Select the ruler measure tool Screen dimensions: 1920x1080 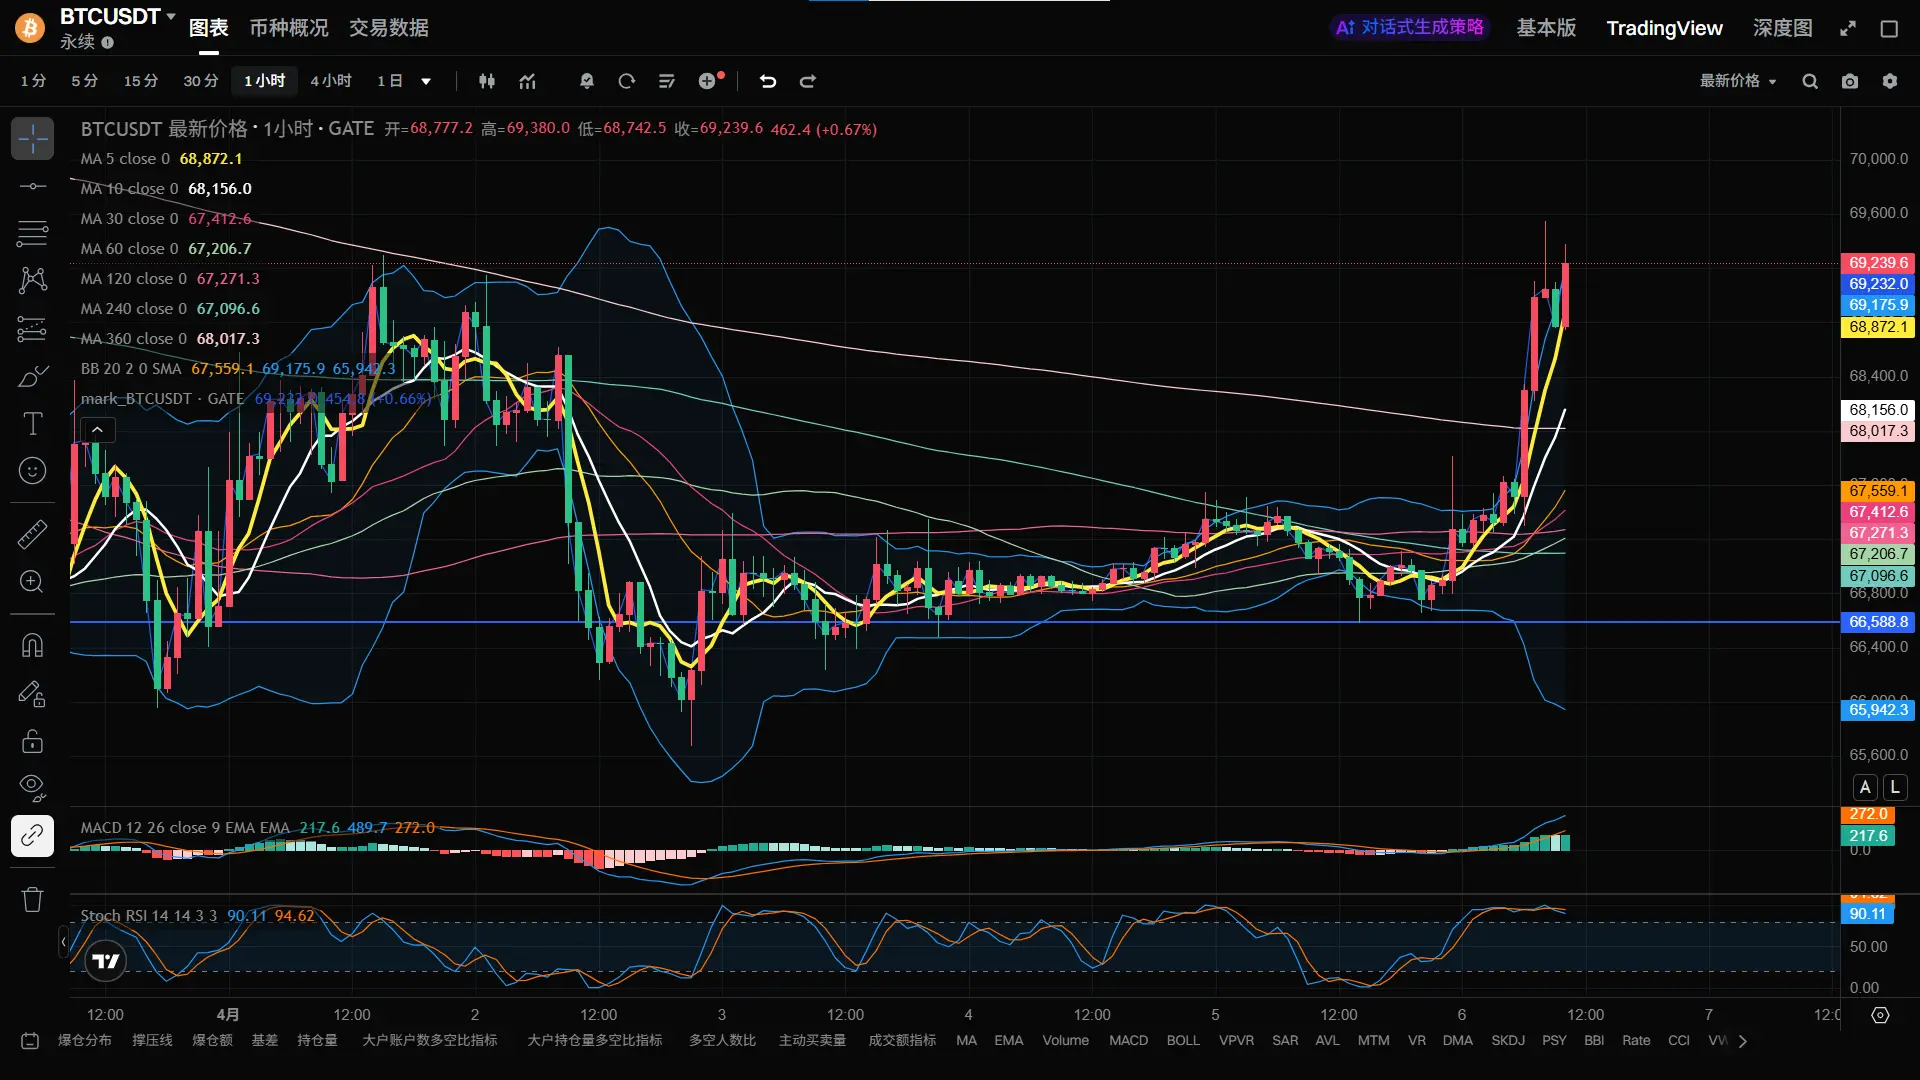[x=32, y=534]
